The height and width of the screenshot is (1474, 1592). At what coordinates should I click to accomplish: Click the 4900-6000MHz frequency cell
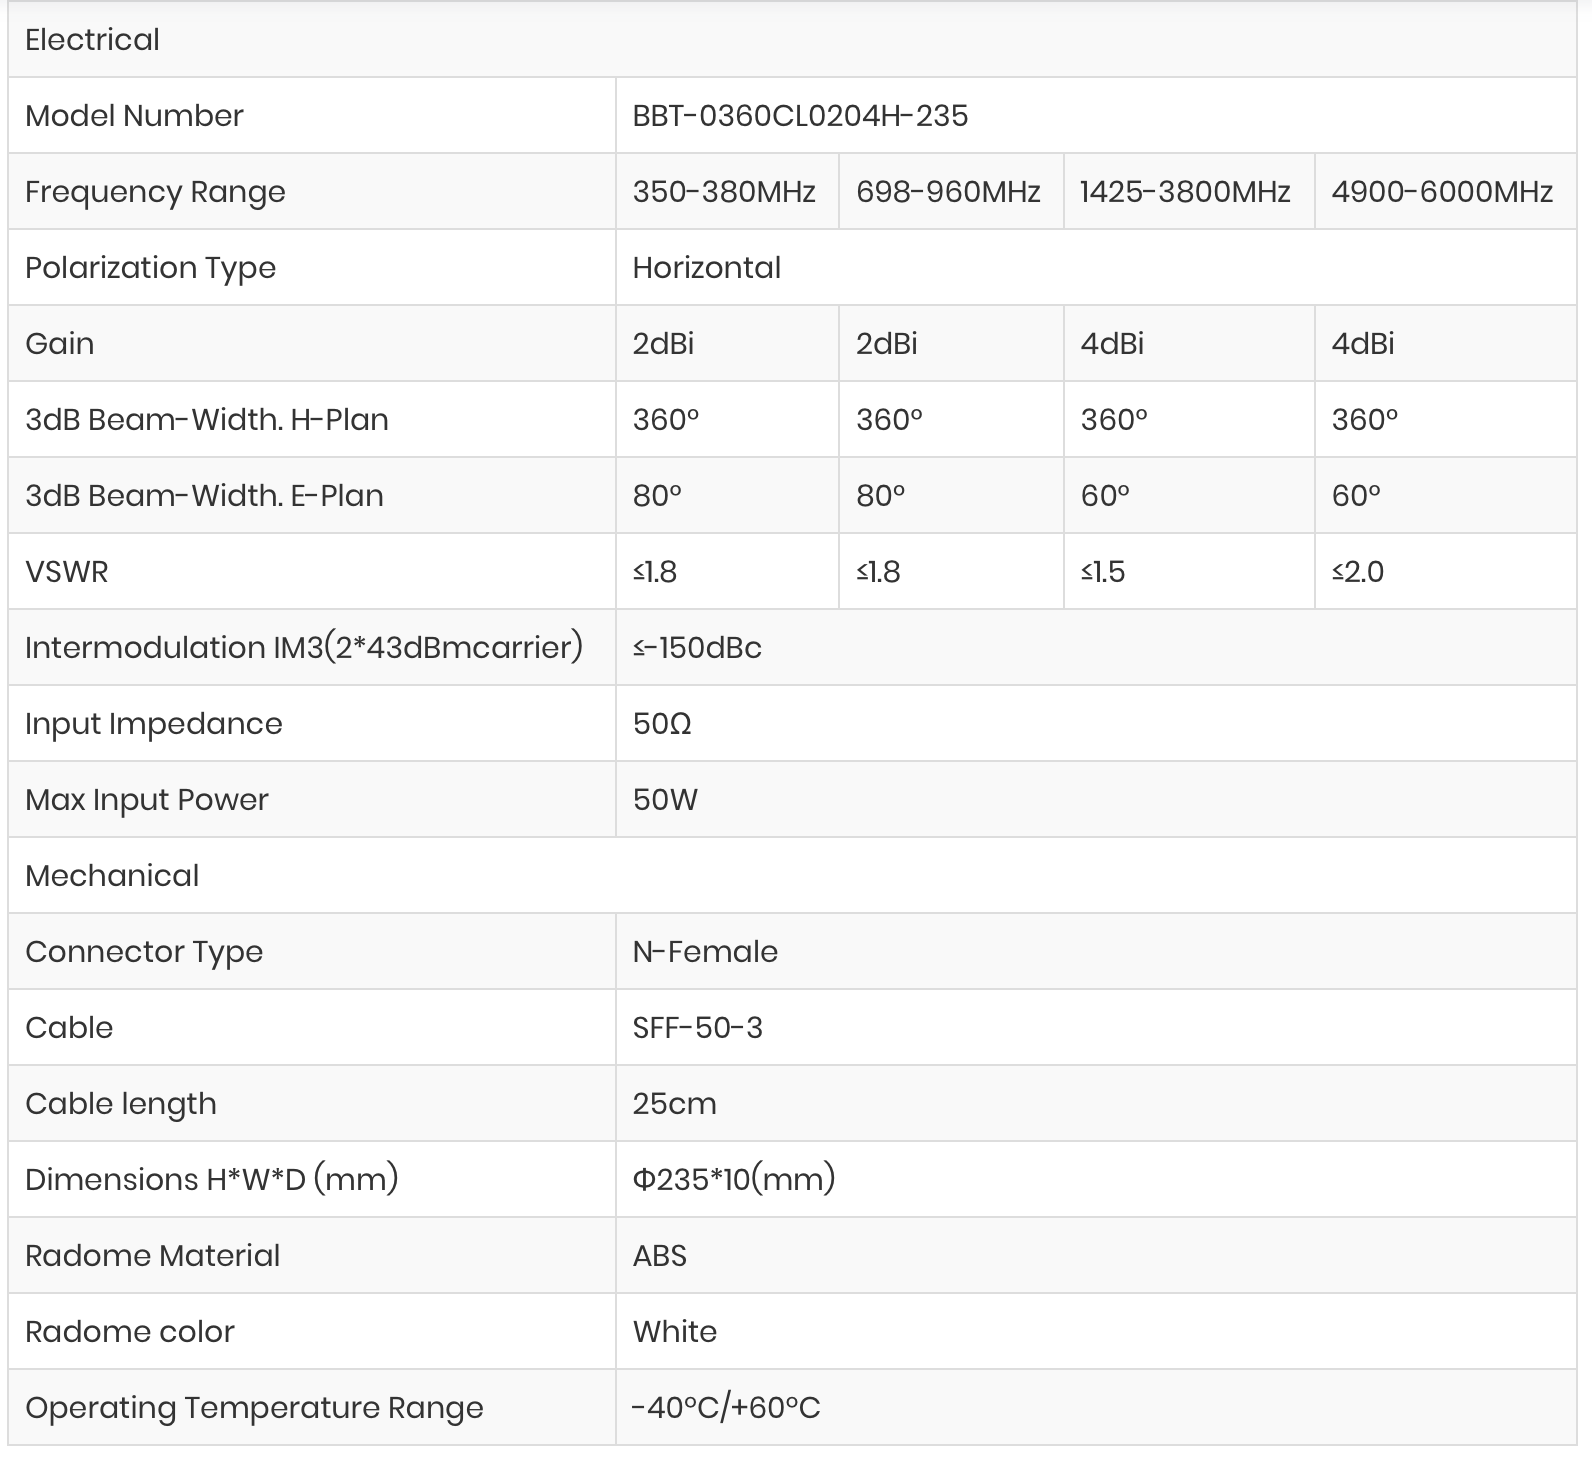click(x=1442, y=192)
